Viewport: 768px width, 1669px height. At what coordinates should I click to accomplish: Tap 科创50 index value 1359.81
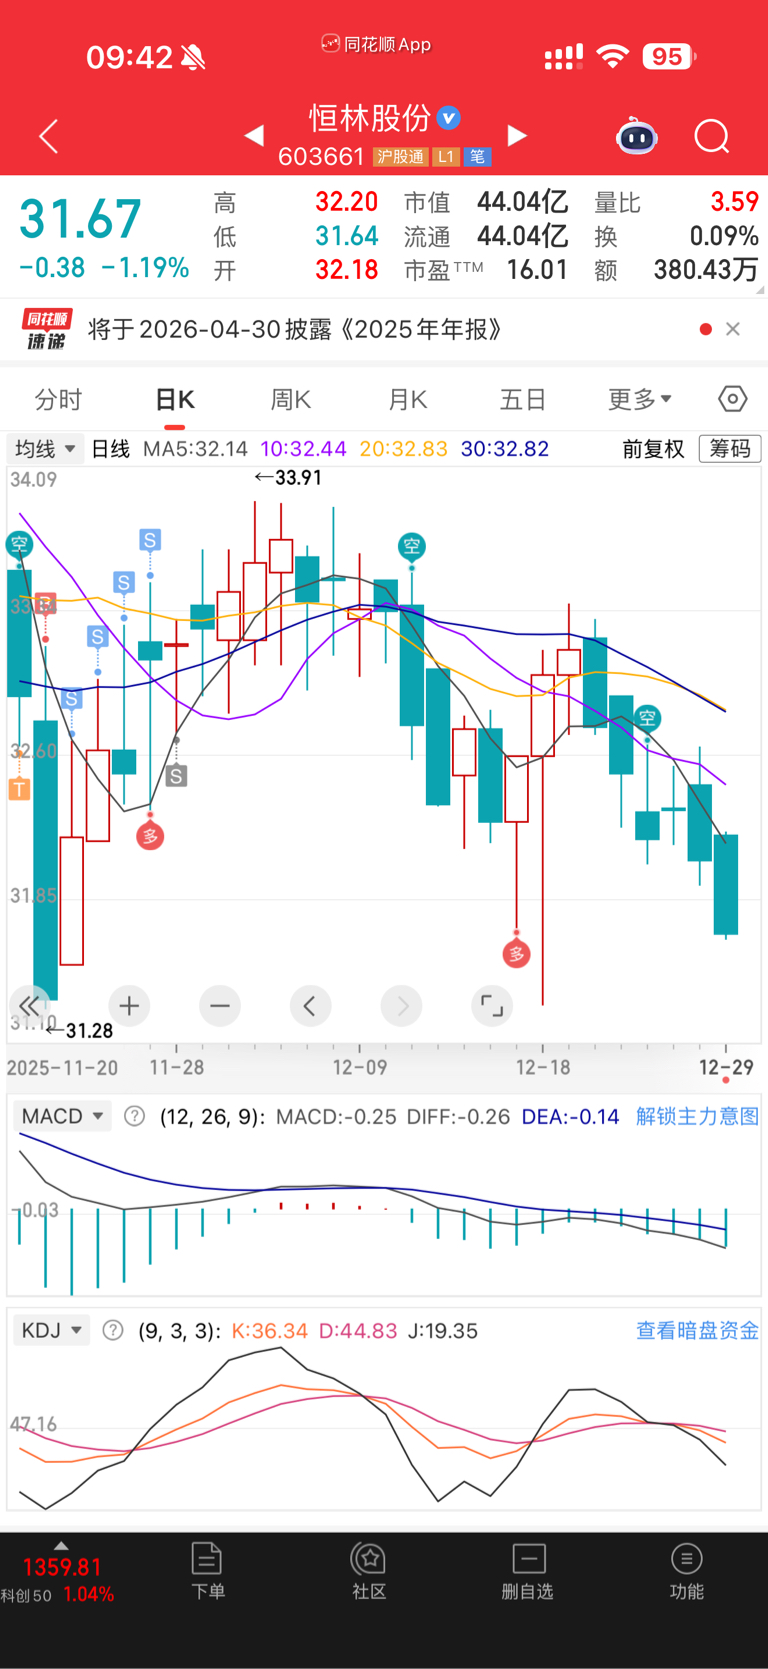click(x=62, y=1566)
